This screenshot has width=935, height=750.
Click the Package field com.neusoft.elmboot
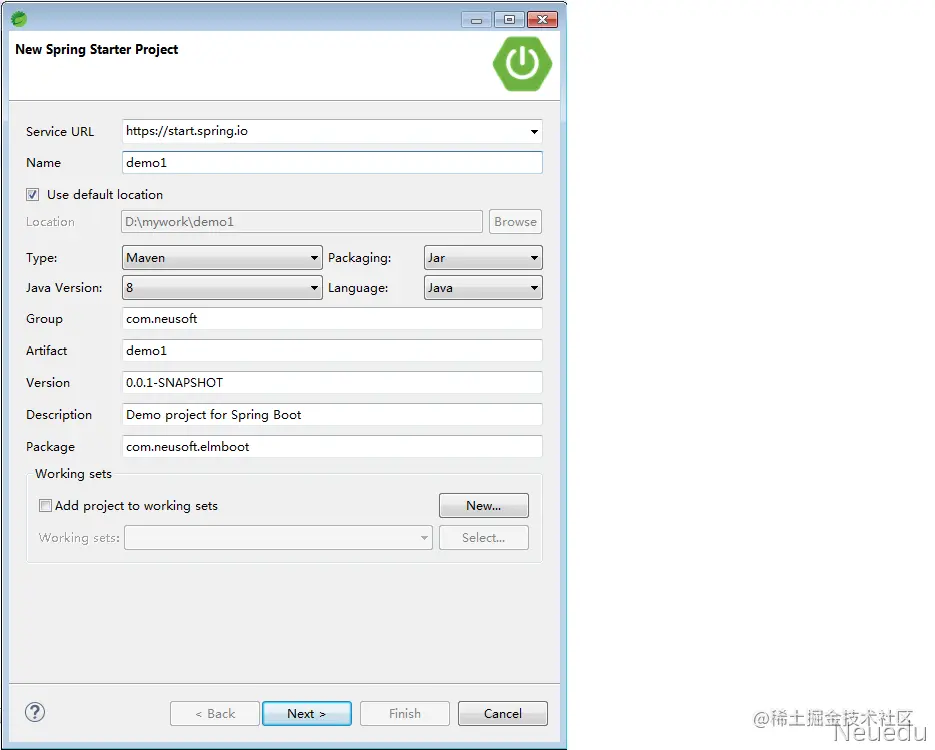coord(332,447)
